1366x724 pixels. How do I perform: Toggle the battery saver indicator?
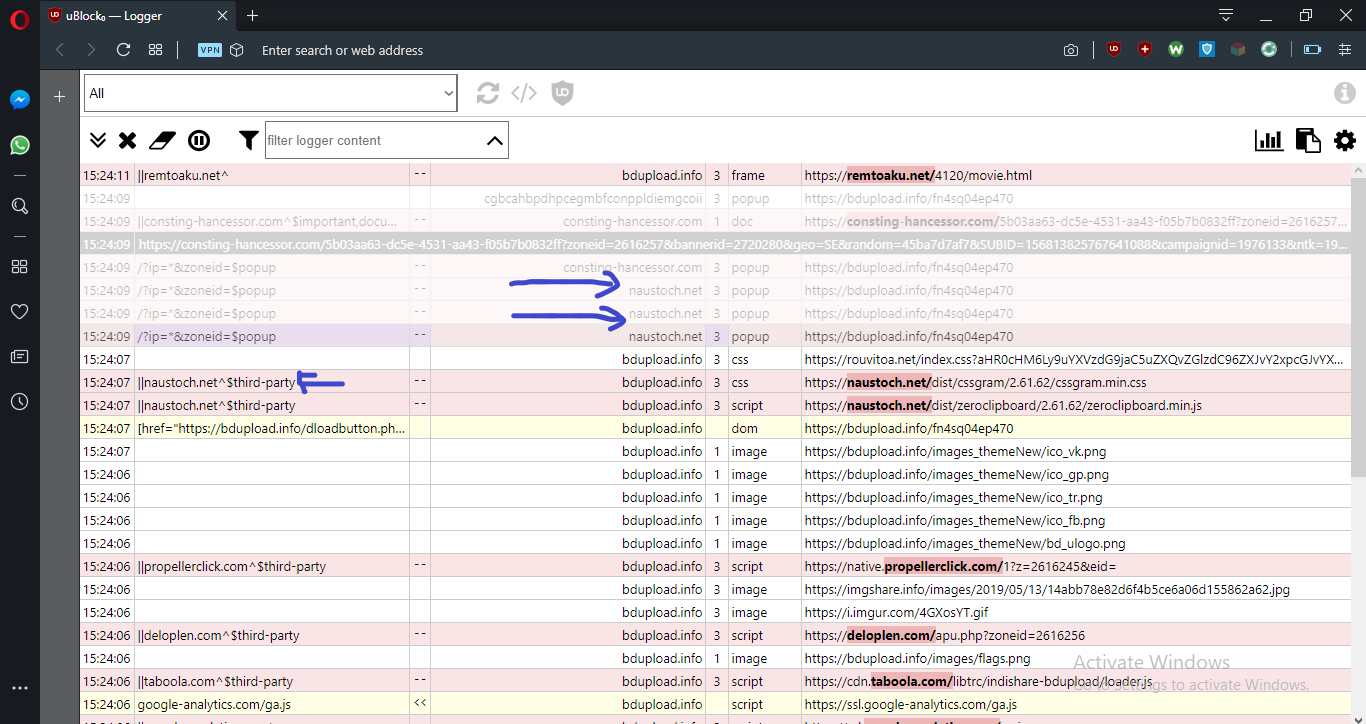click(1311, 48)
